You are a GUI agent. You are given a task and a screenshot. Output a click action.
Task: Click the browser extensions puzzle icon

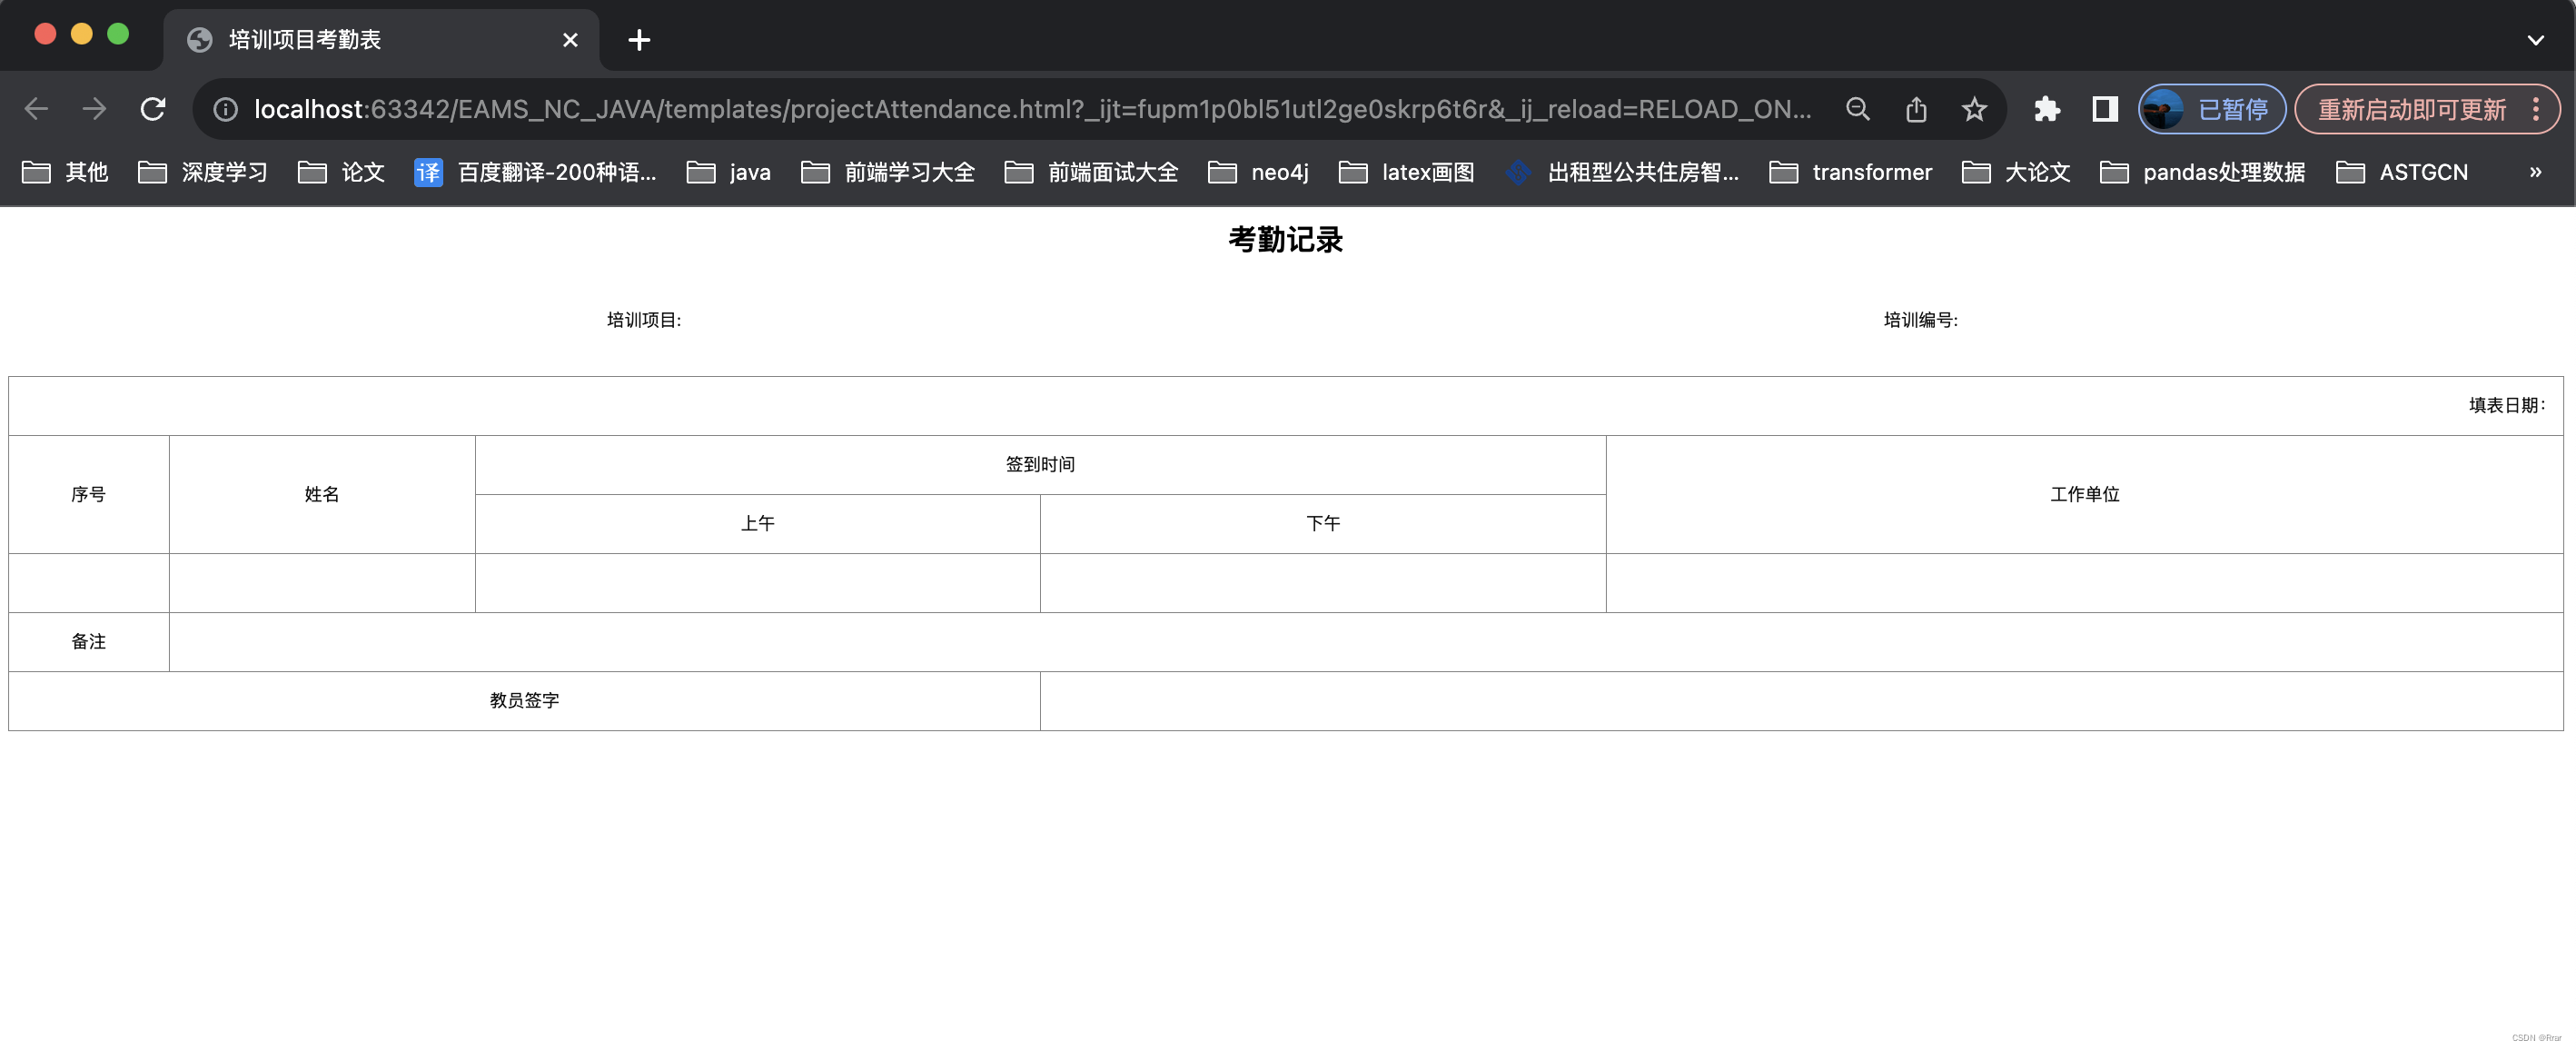[2046, 110]
